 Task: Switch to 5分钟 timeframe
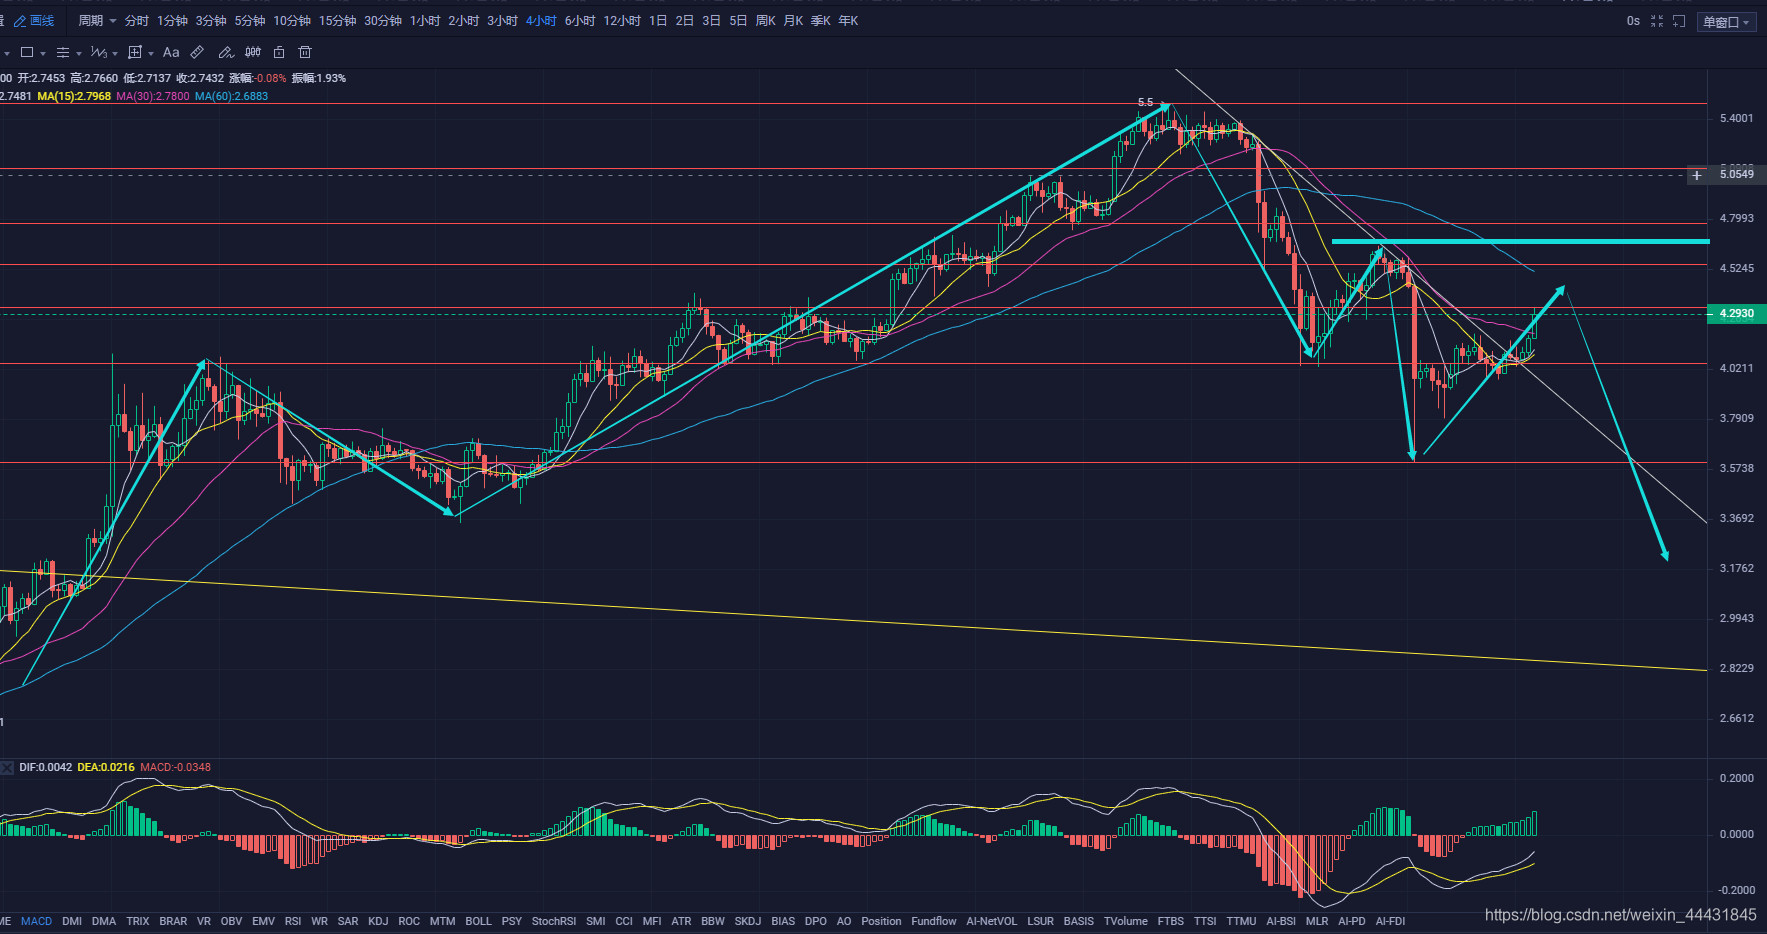[250, 21]
